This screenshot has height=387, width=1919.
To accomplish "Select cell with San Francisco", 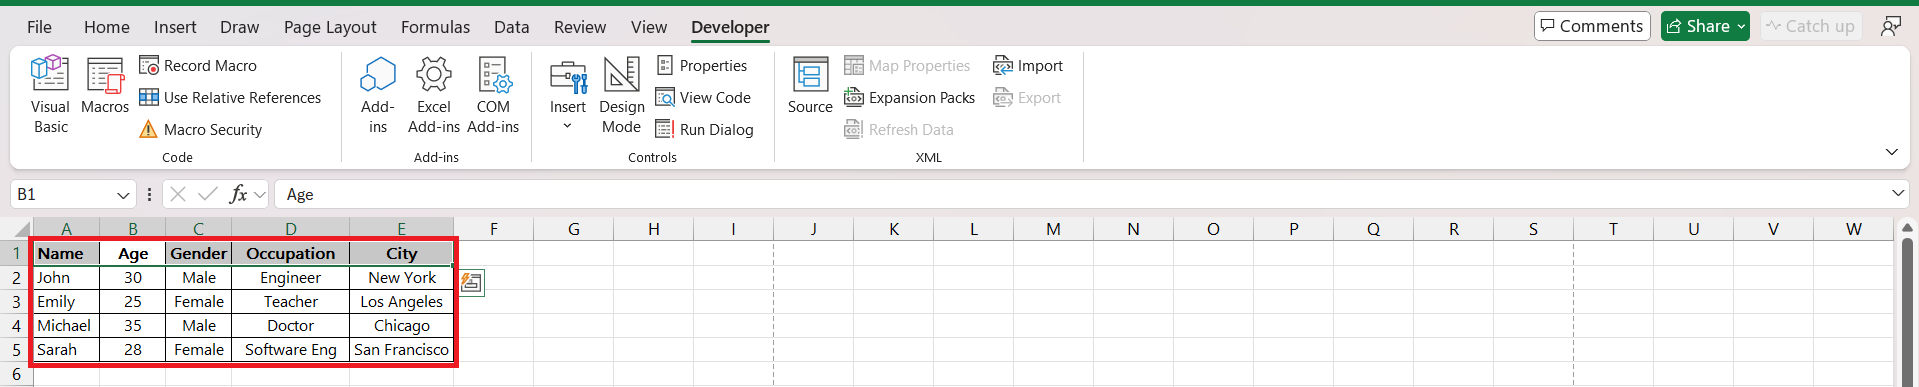I will click(x=402, y=350).
